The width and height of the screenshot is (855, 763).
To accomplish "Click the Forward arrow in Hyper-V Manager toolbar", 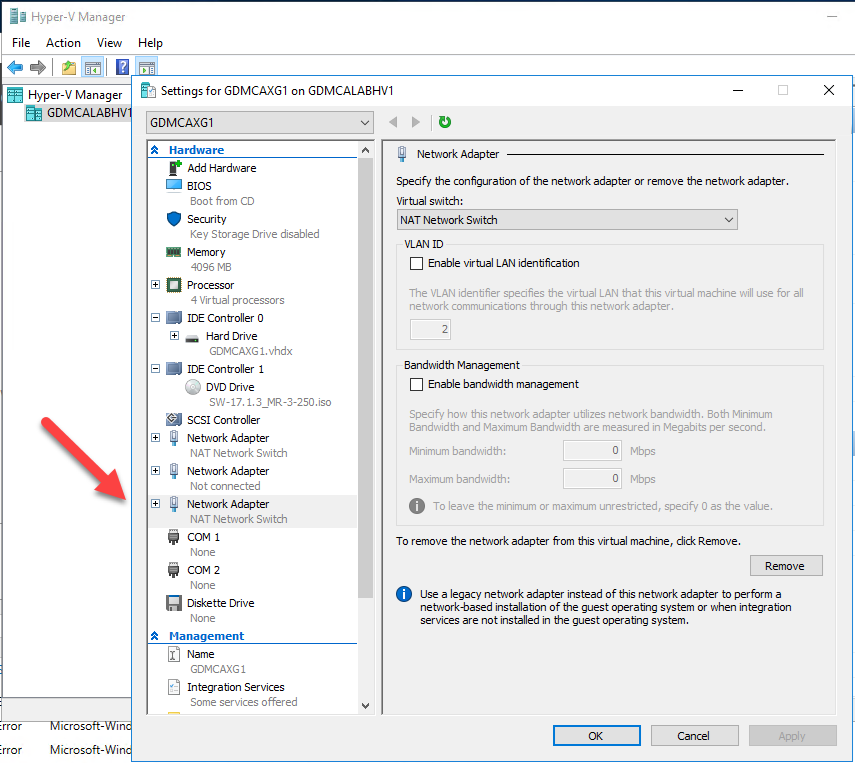I will (38, 68).
